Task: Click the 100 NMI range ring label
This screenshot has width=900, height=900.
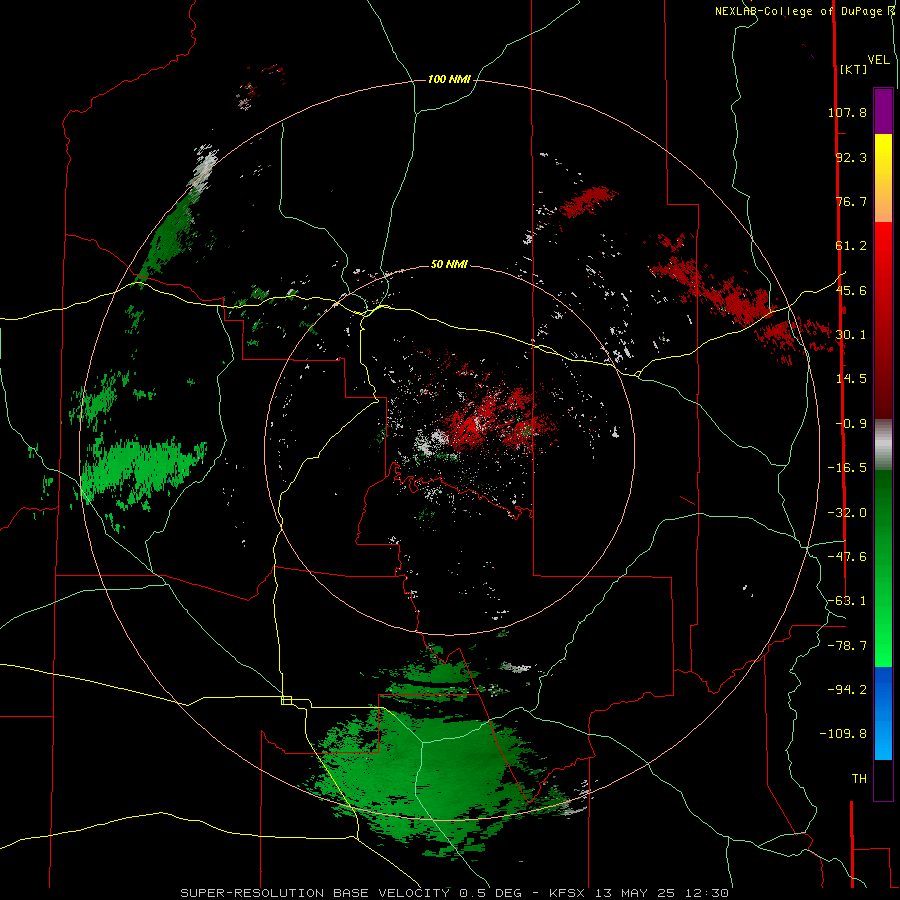Action: pyautogui.click(x=449, y=79)
